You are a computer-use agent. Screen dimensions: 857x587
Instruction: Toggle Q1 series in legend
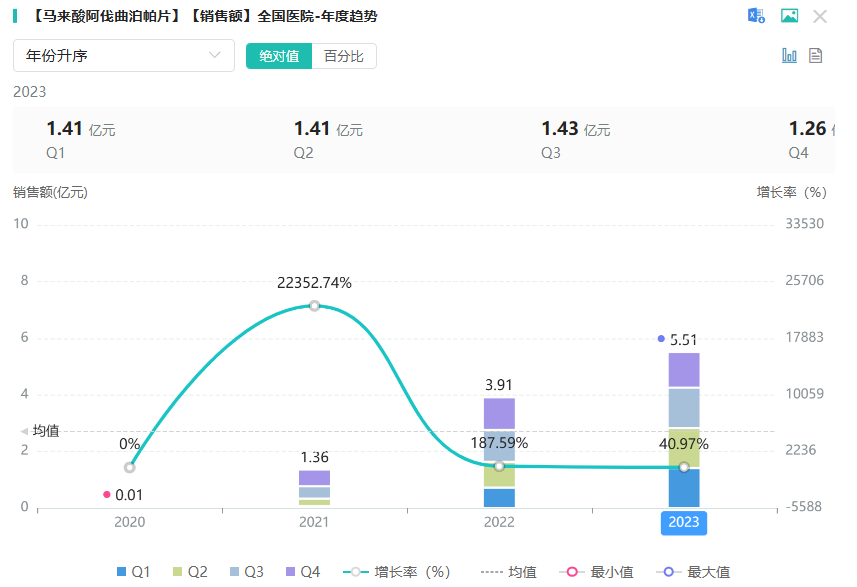tap(133, 572)
